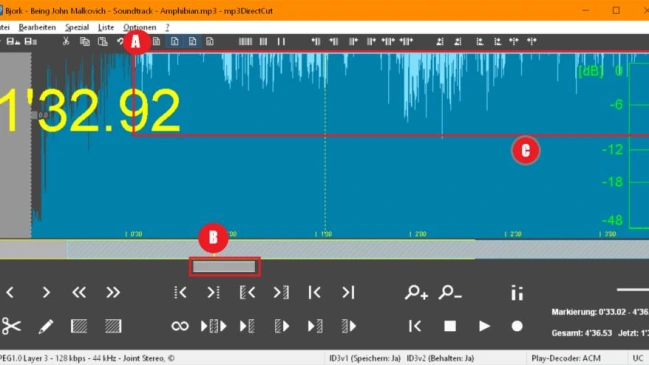Step forward with the single right chevron

(x=46, y=293)
